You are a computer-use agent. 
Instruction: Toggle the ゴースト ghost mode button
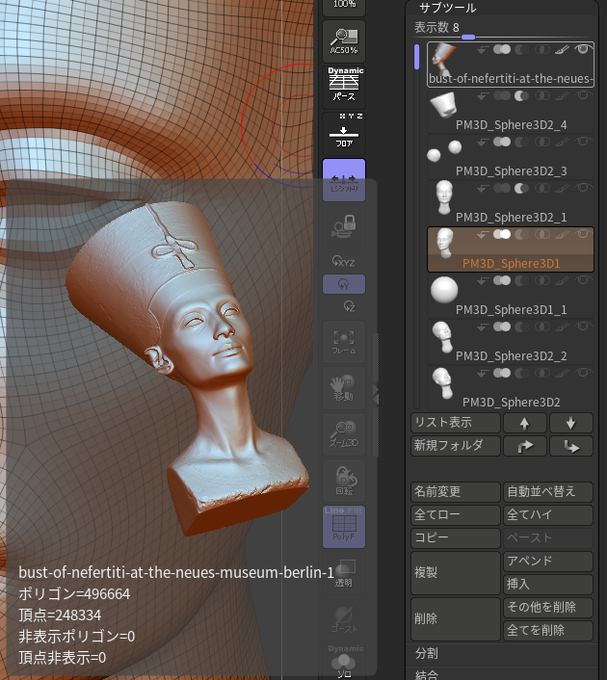click(344, 620)
